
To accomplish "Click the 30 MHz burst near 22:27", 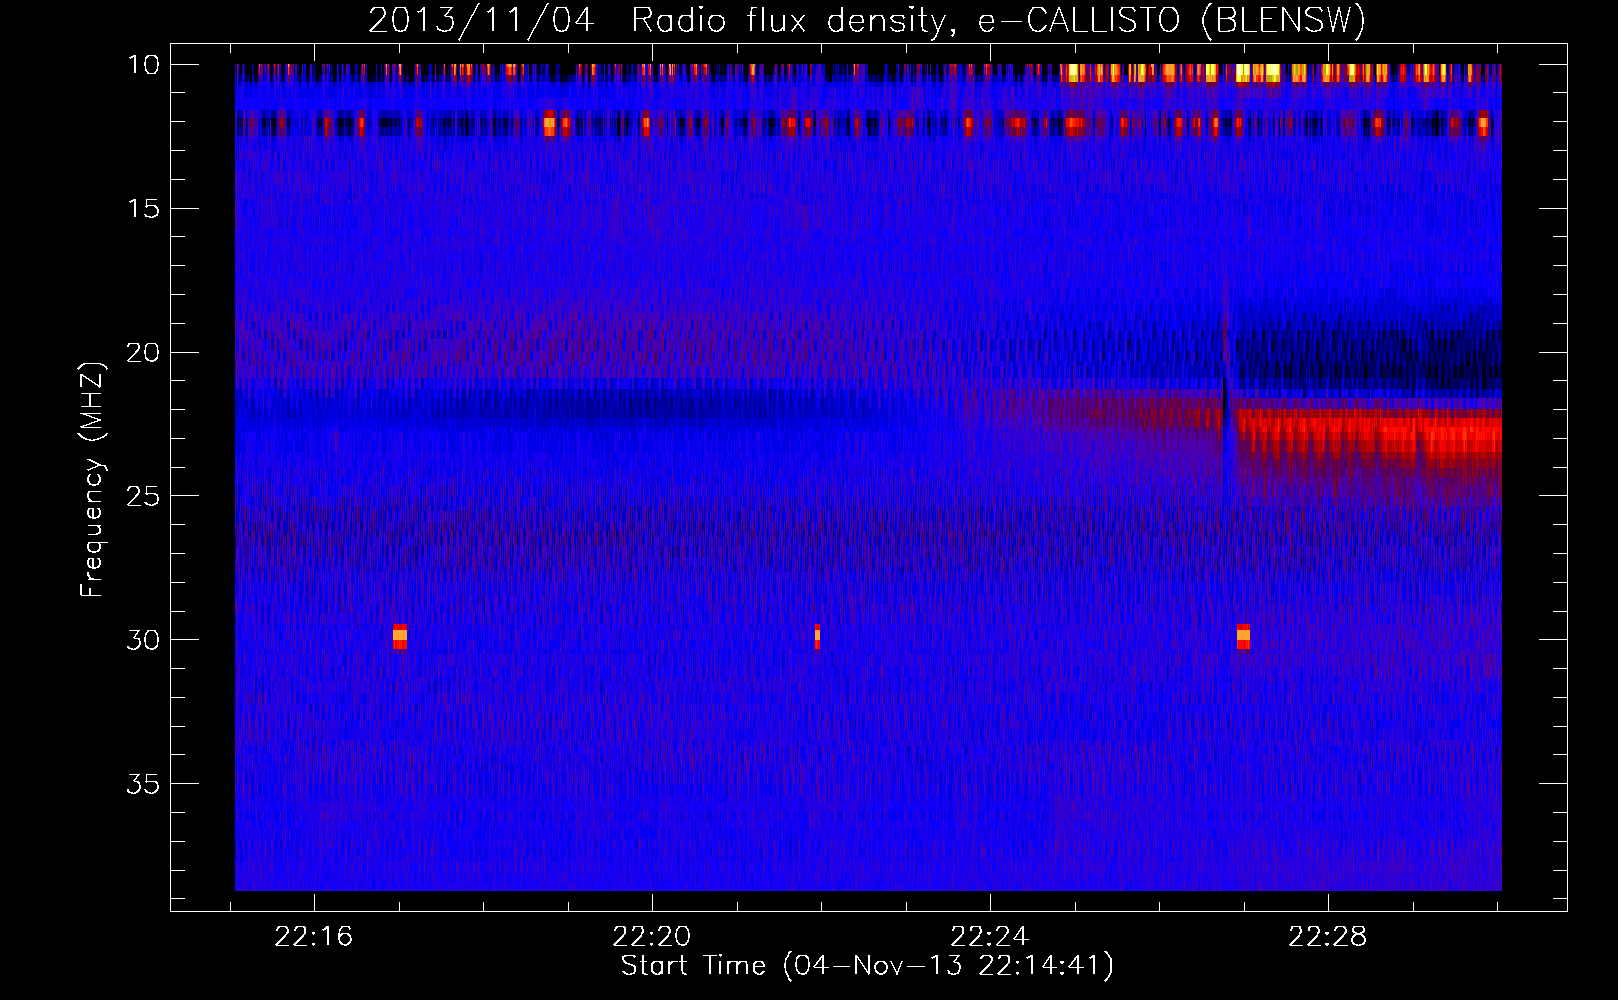I will (x=1243, y=636).
